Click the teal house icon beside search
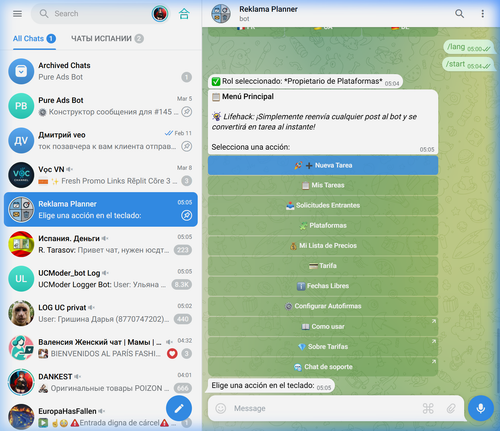This screenshot has width=500, height=431. pyautogui.click(x=184, y=14)
